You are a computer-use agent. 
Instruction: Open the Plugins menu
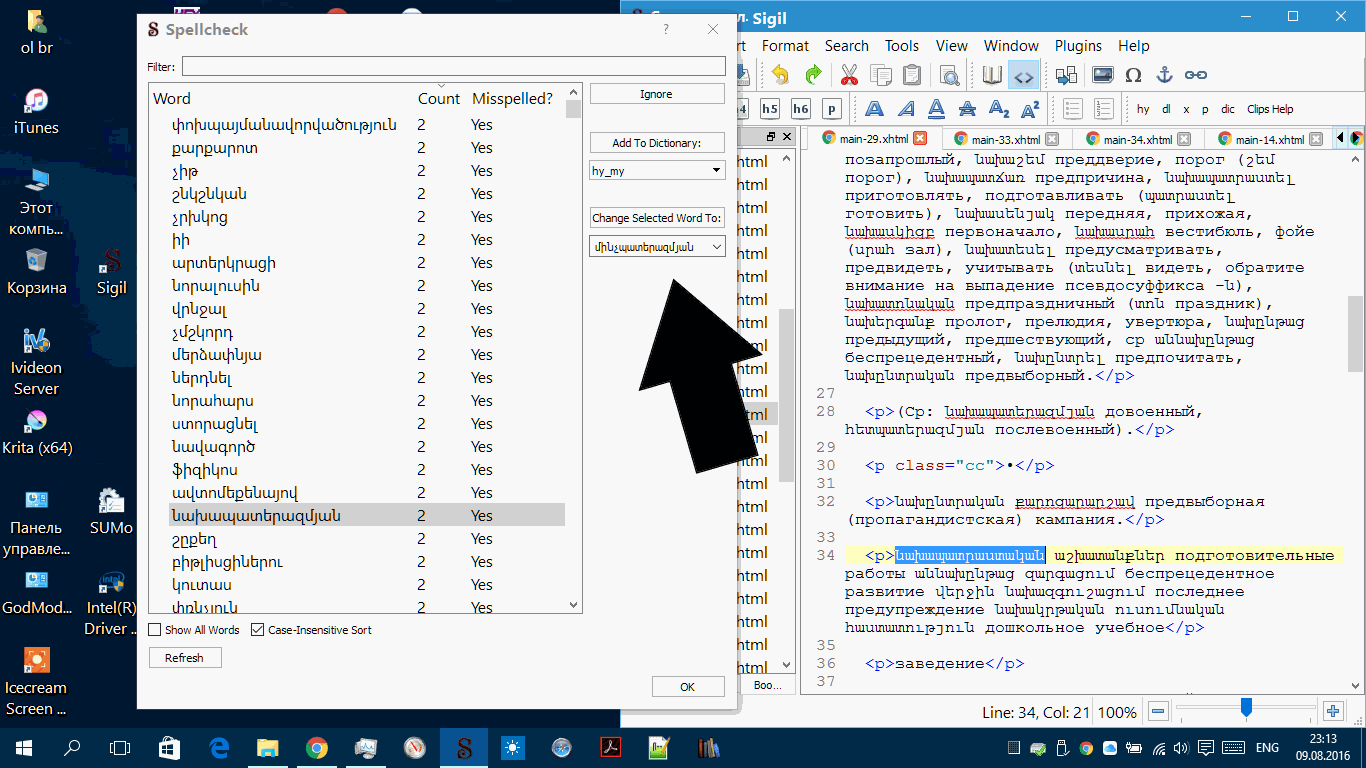(x=1078, y=46)
